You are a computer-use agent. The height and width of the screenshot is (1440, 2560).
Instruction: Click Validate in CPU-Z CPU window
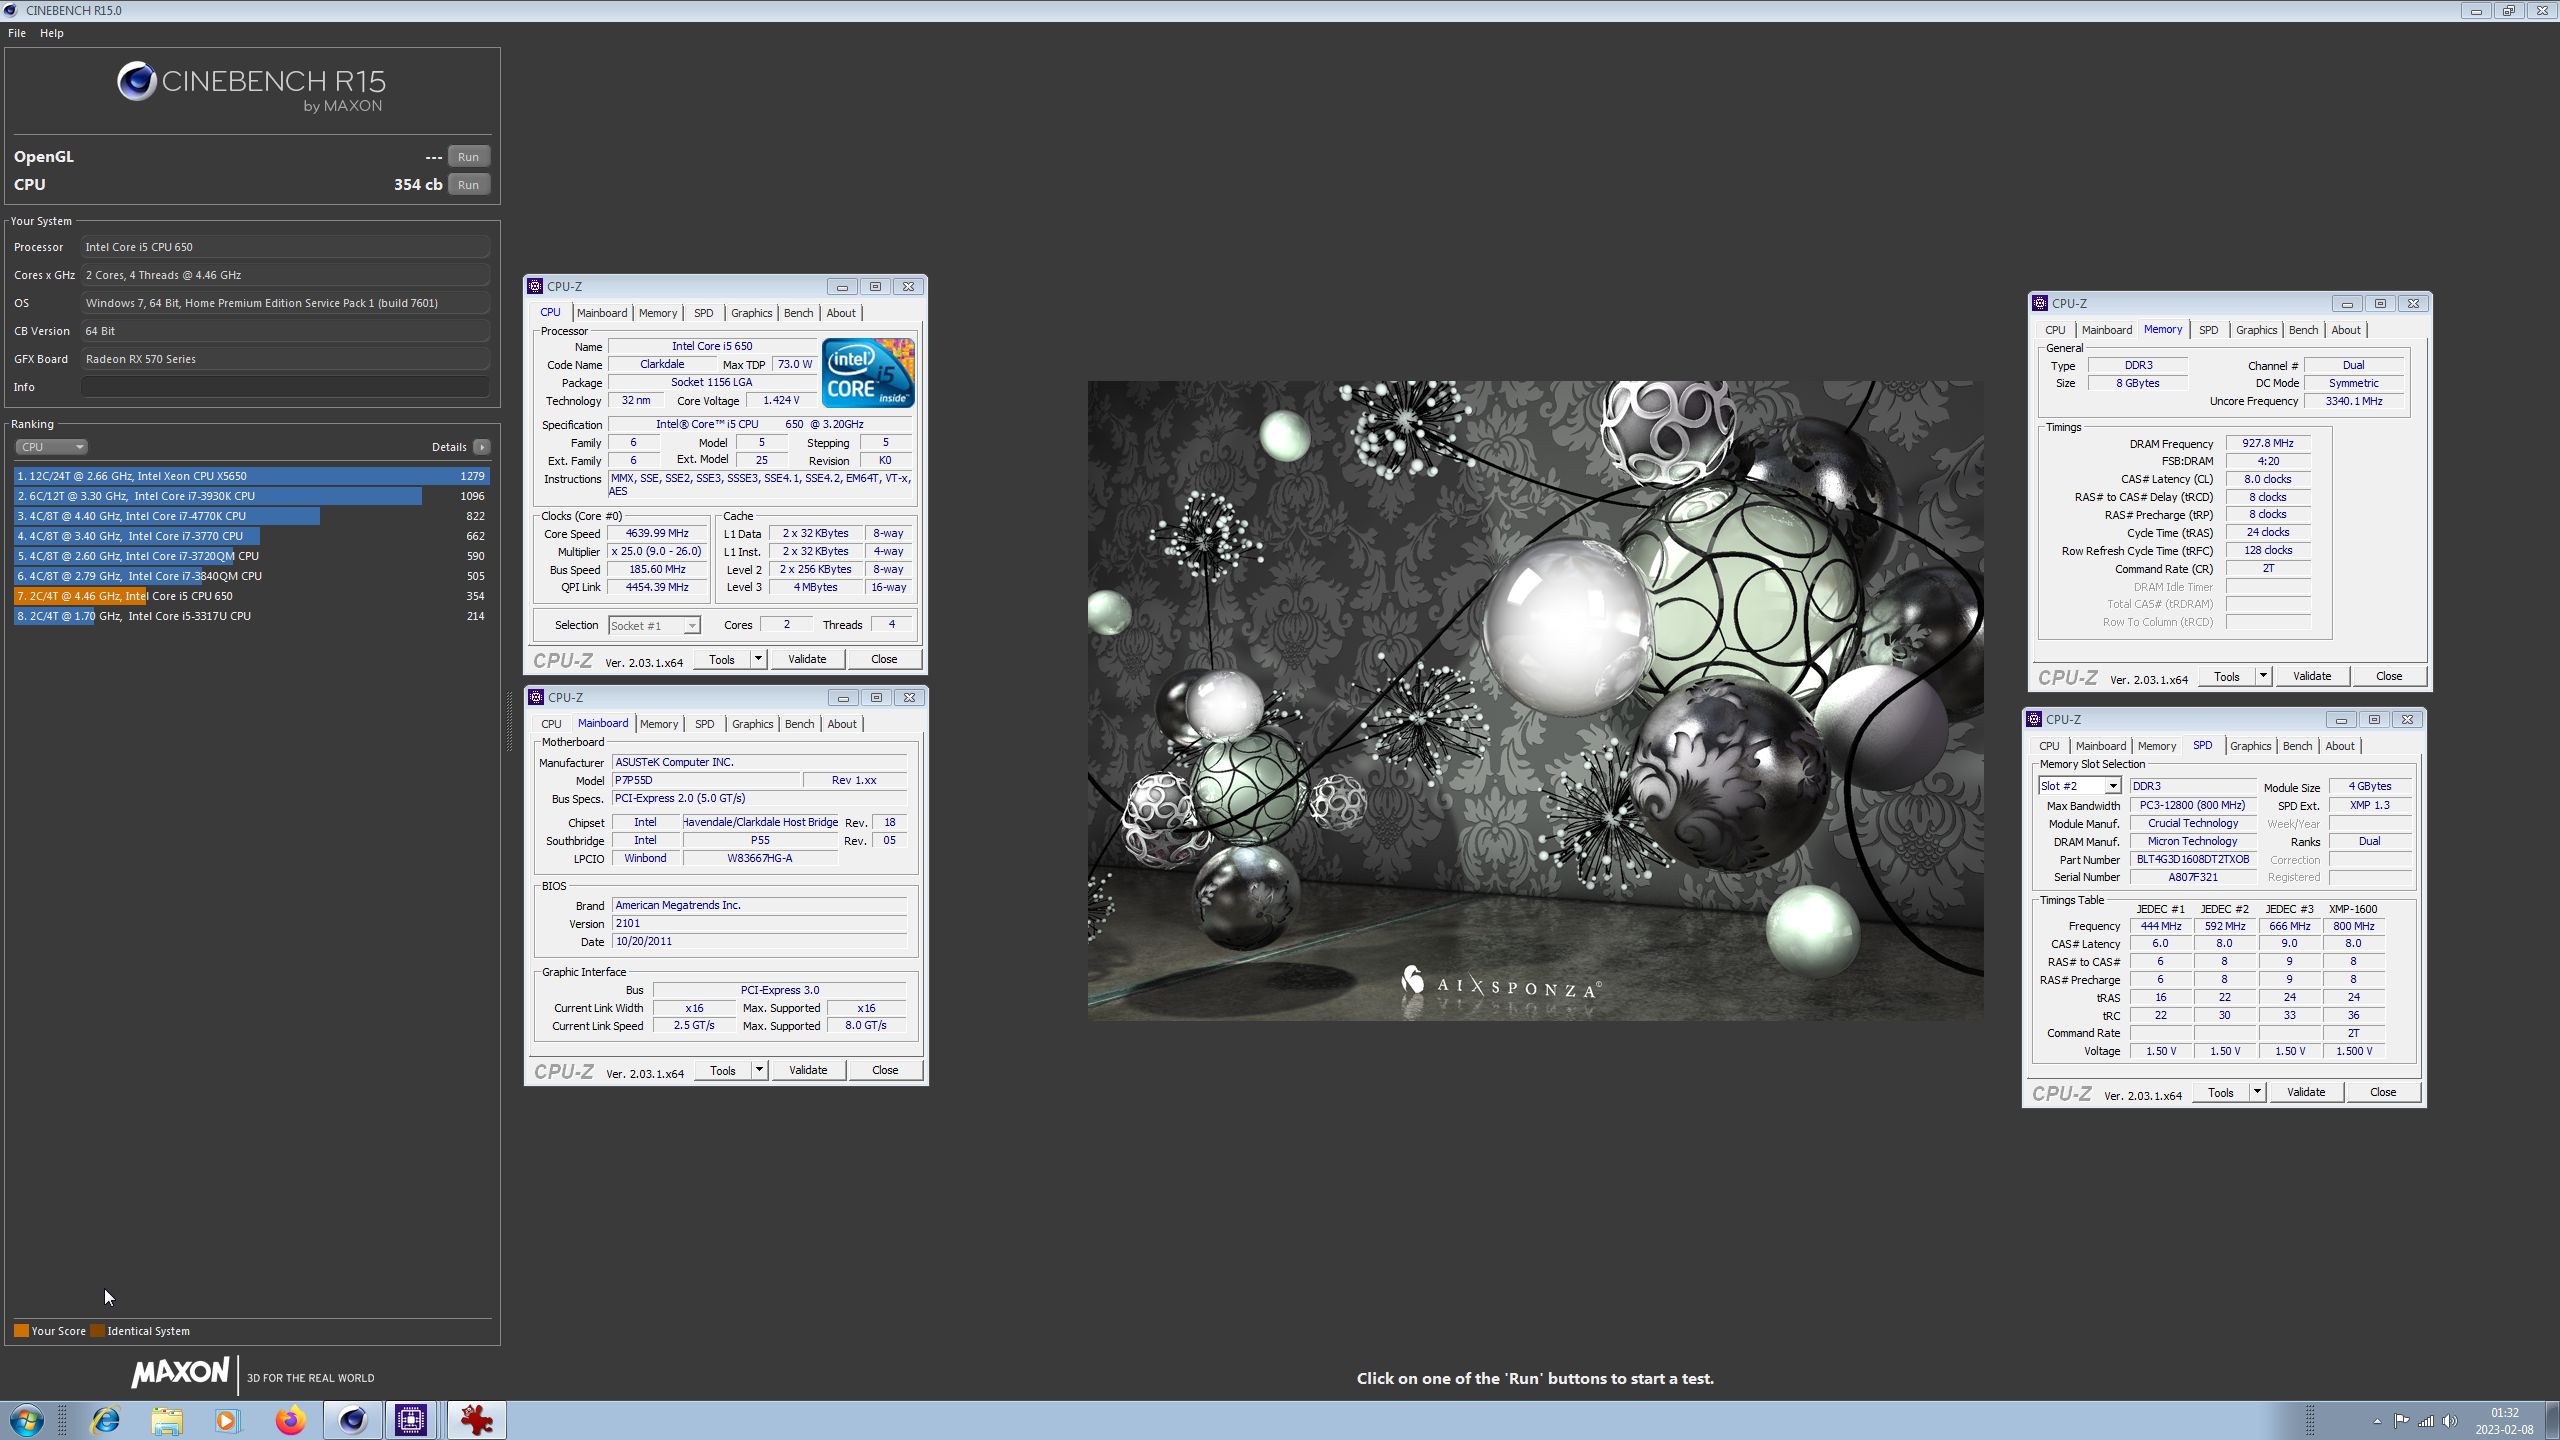[x=807, y=659]
